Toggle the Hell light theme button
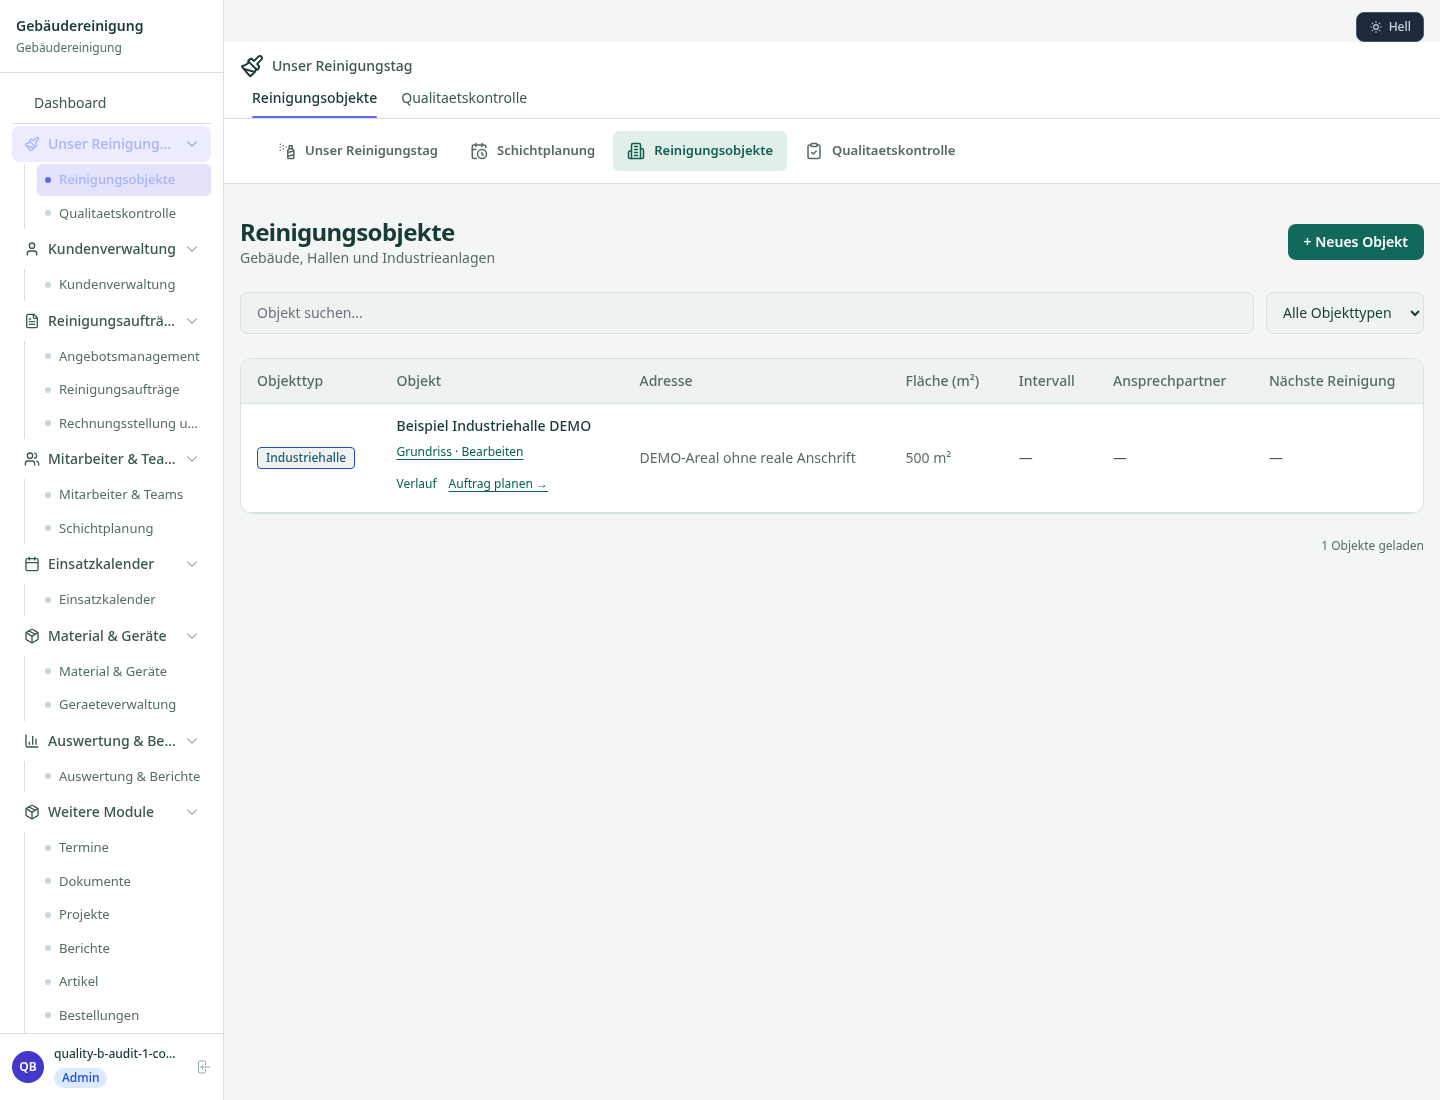 pos(1390,27)
